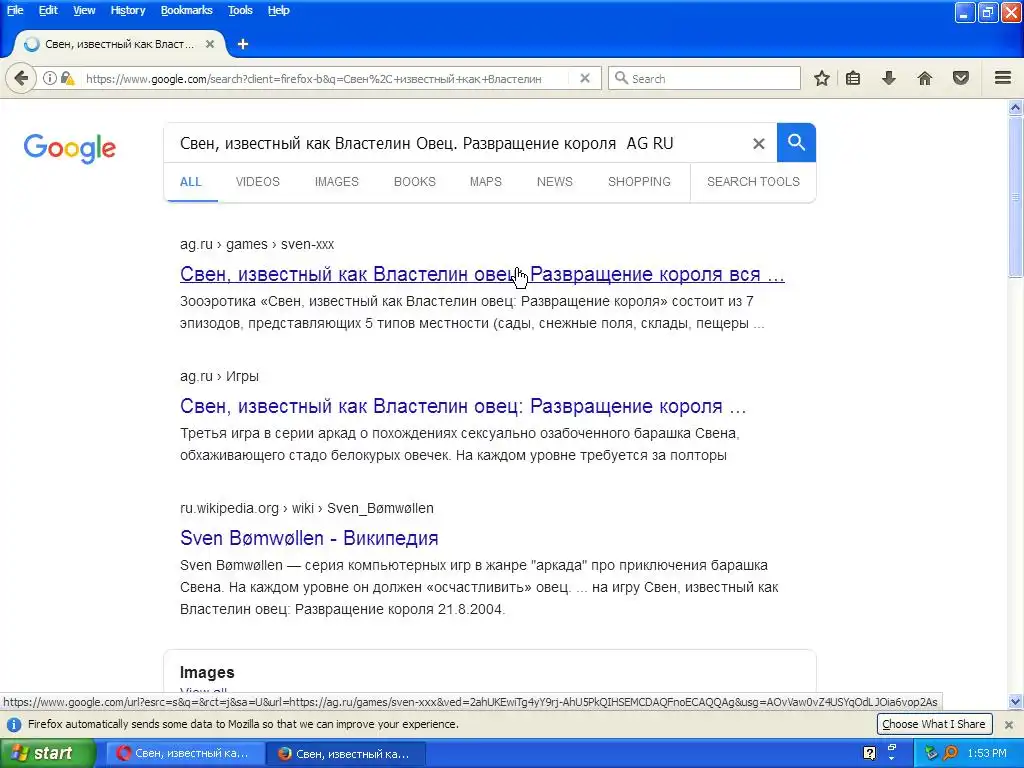Open second ag.ru result under Игры
Viewport: 1024px width, 768px height.
coord(463,406)
